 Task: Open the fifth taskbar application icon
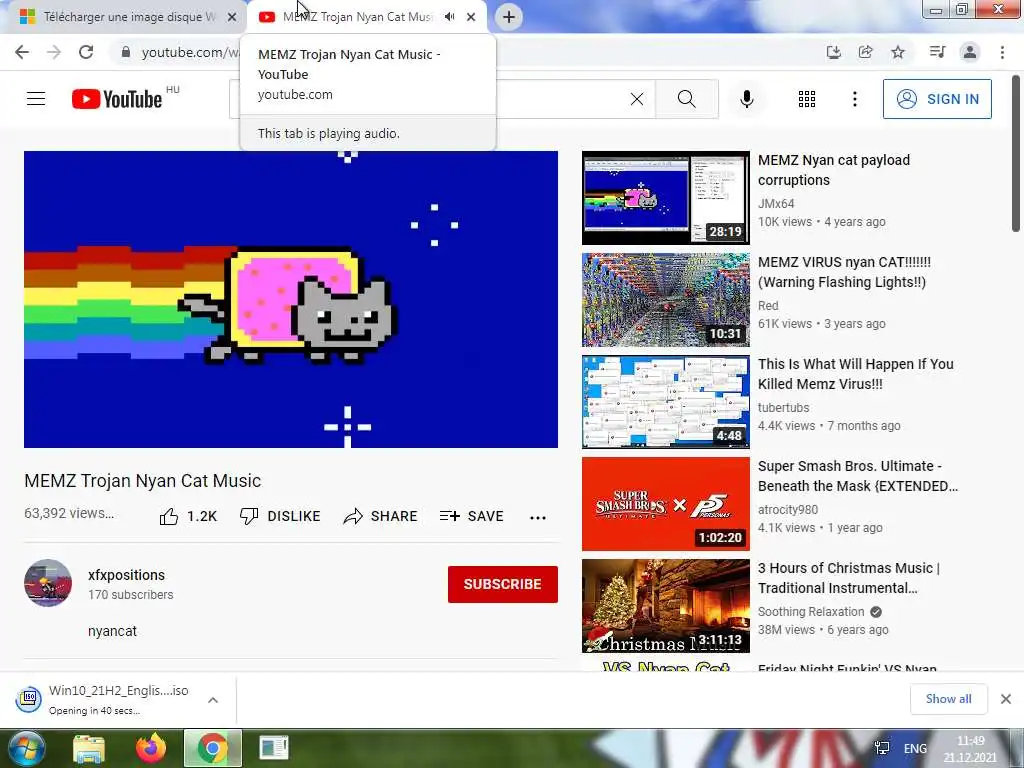(x=274, y=748)
